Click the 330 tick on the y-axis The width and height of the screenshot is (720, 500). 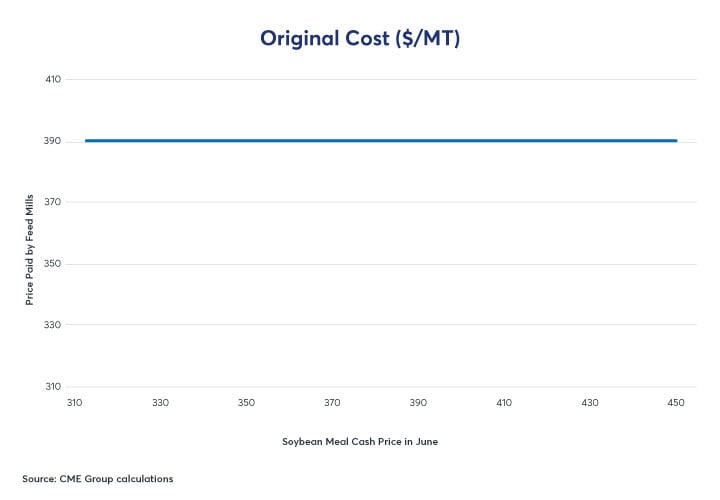[52, 325]
